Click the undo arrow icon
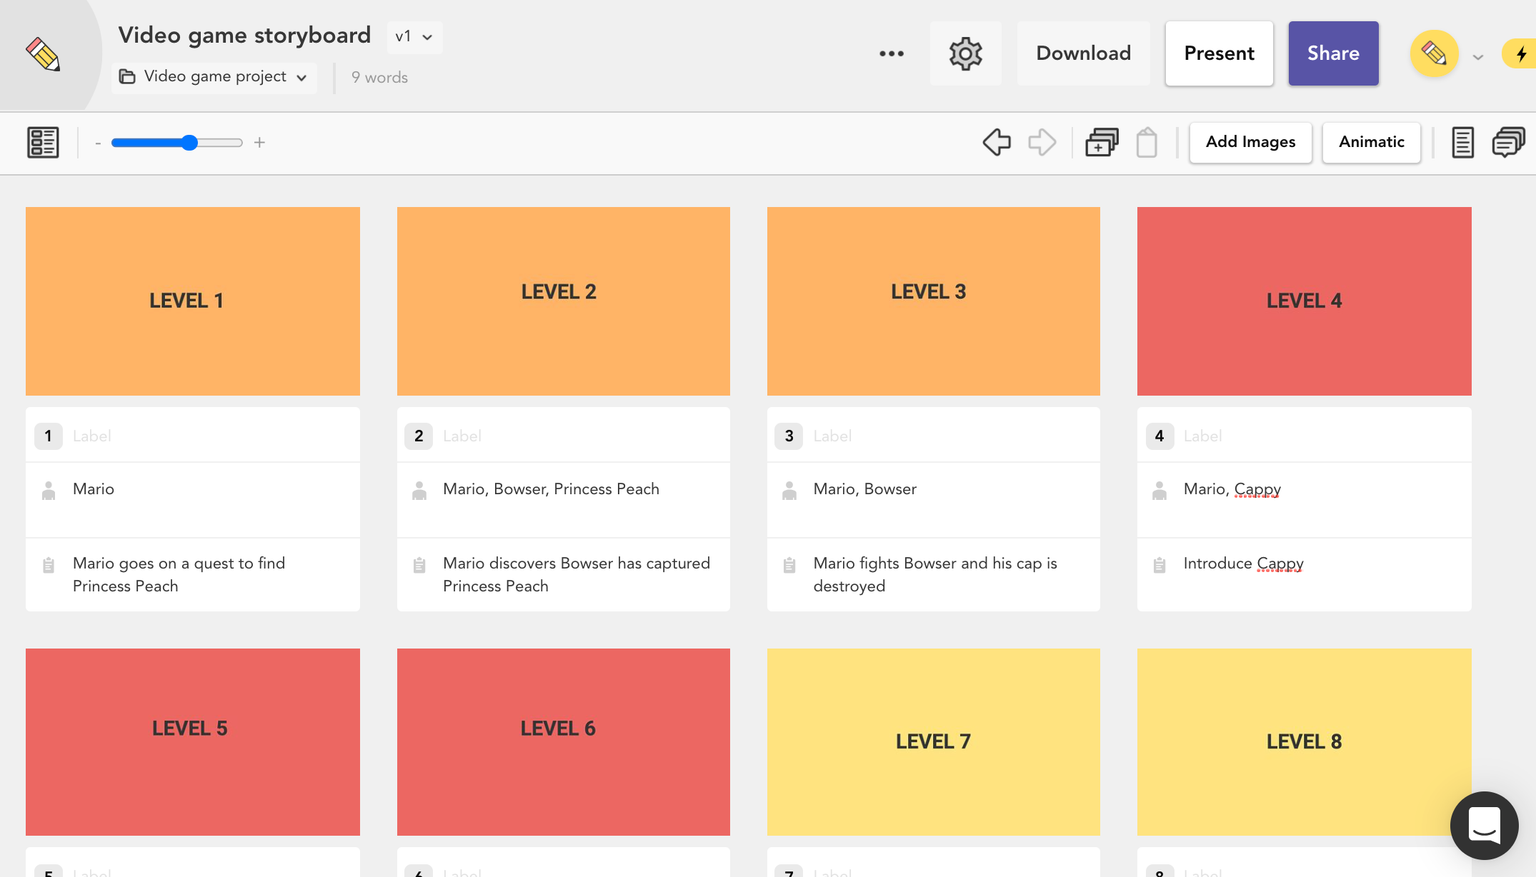 996,142
